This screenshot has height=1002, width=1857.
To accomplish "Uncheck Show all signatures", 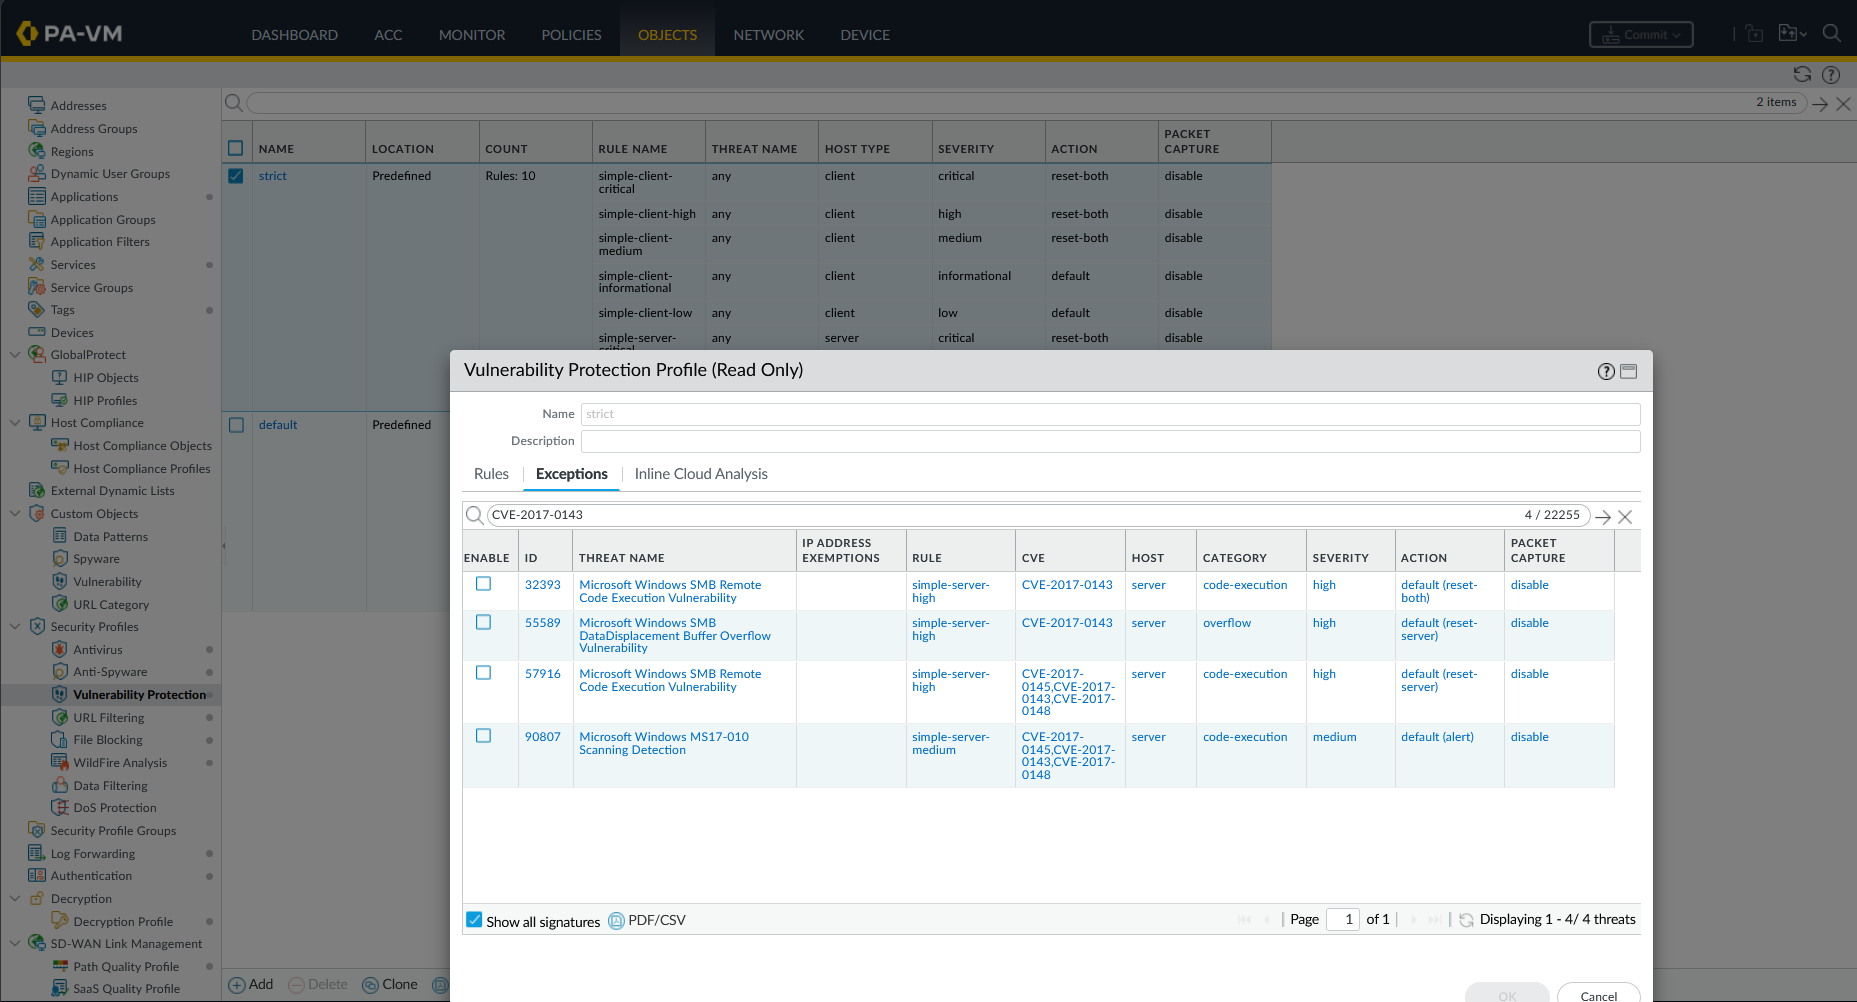I will point(474,920).
